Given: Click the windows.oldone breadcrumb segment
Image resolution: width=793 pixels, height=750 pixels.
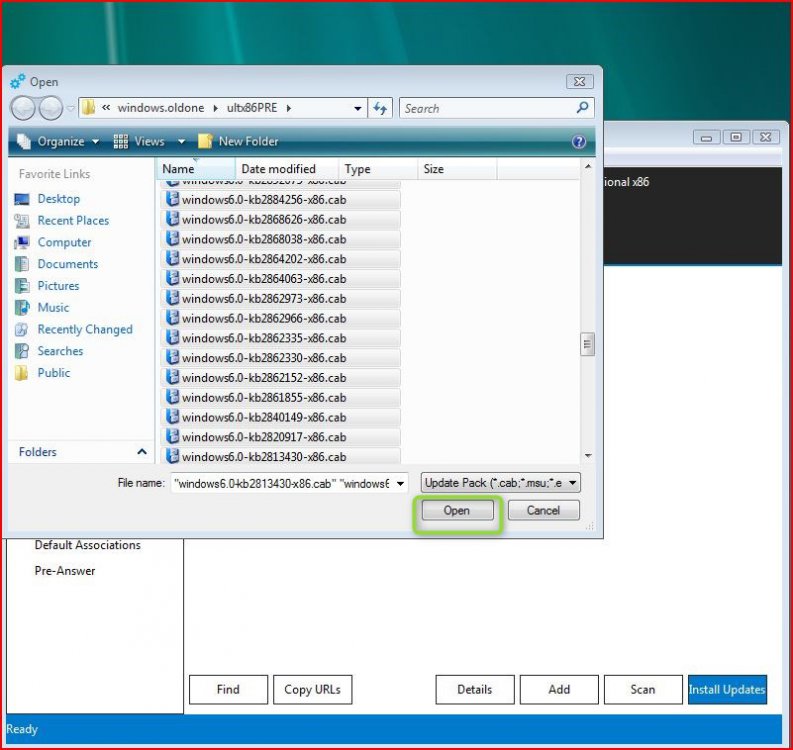Looking at the screenshot, I should tap(161, 108).
